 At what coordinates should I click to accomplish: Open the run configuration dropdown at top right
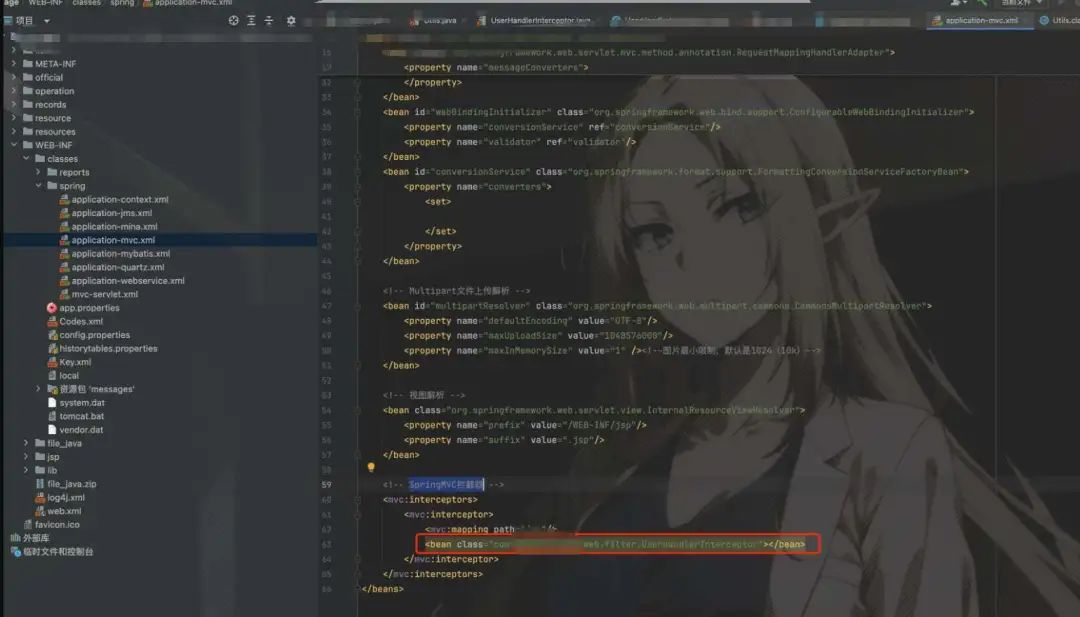click(1021, 3)
